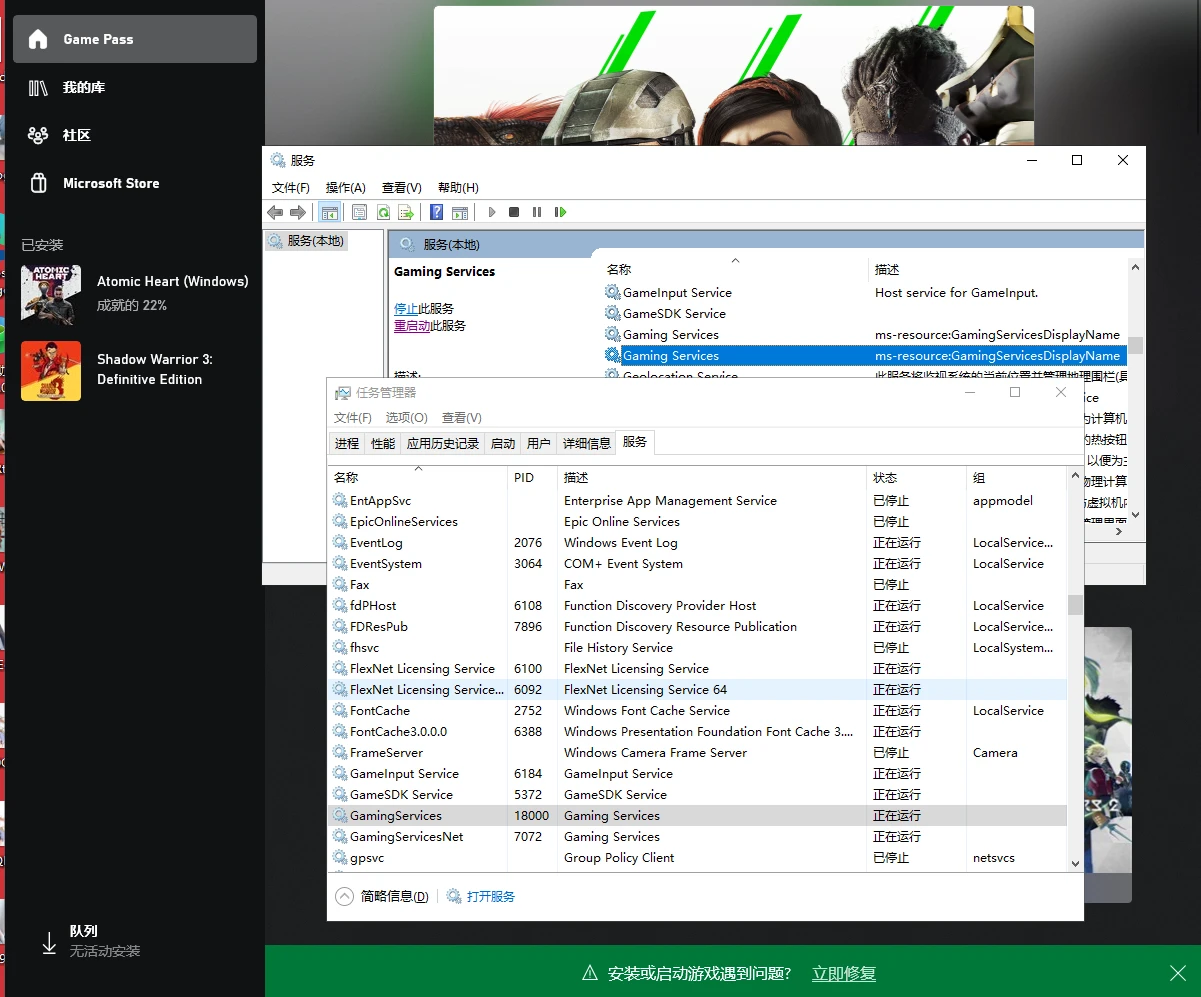This screenshot has height=997, width=1201.
Task: Click Start Service play icon
Action: click(491, 212)
